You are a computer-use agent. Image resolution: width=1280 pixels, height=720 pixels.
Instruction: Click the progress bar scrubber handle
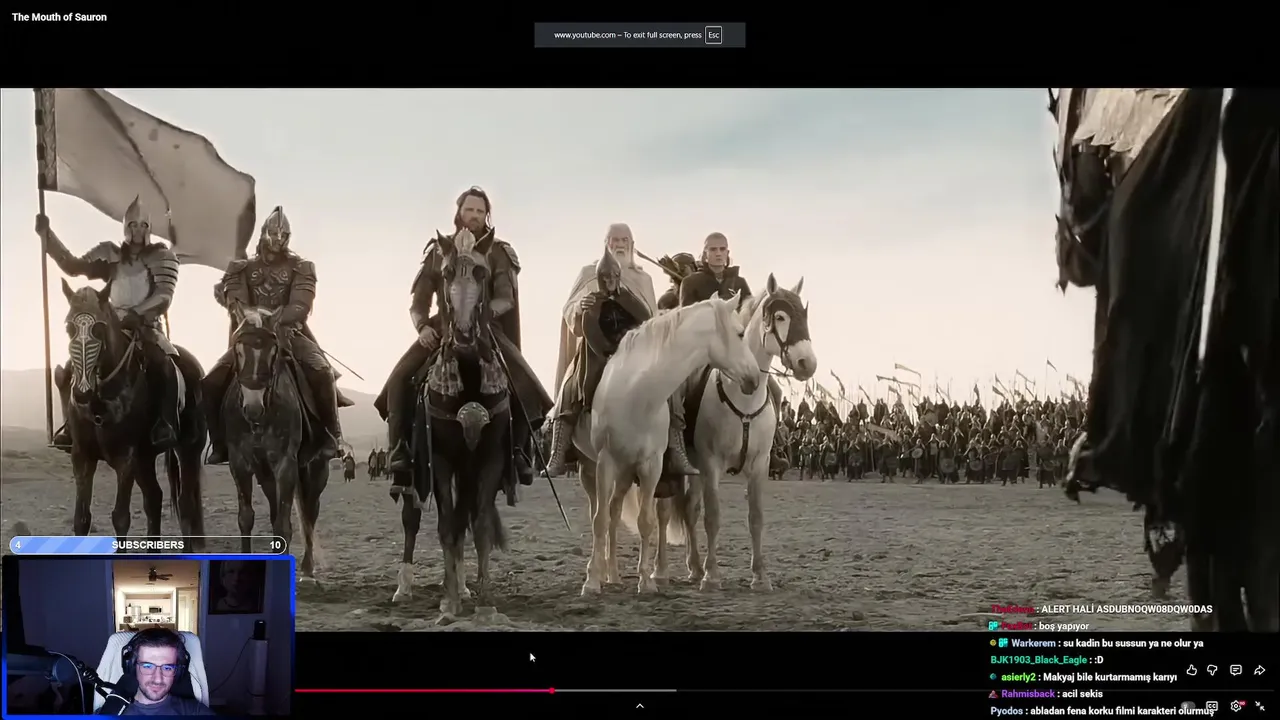pyautogui.click(x=552, y=690)
